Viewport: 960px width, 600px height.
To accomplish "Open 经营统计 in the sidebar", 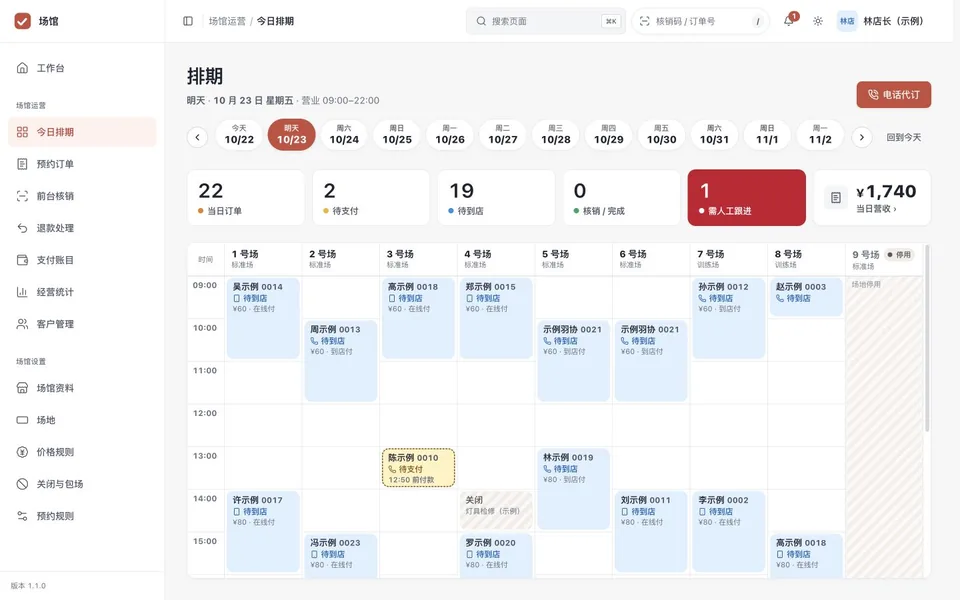I will tap(82, 291).
